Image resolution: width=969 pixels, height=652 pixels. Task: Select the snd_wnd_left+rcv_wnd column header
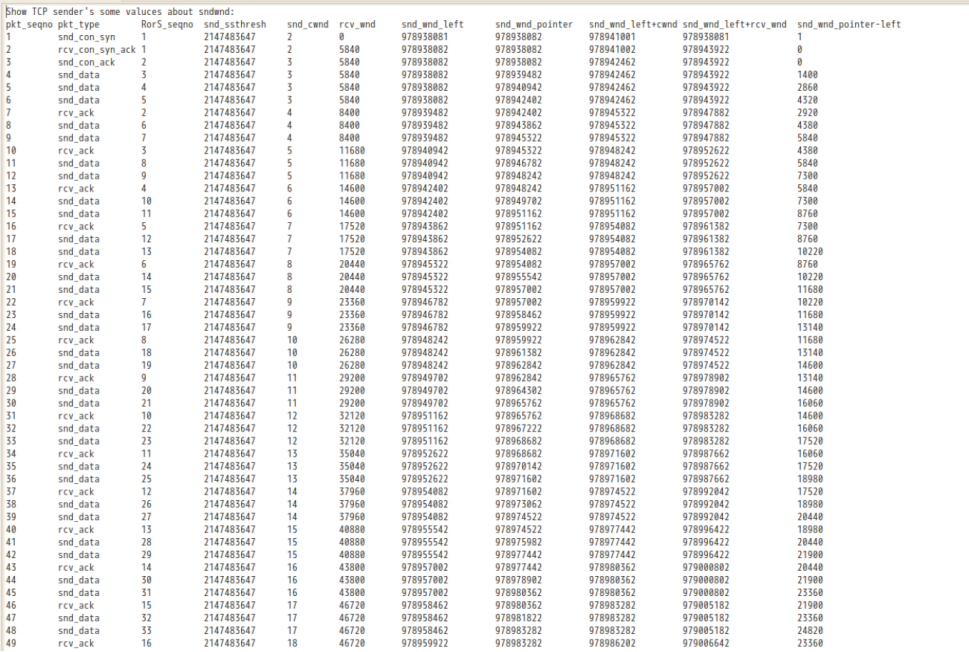point(735,23)
